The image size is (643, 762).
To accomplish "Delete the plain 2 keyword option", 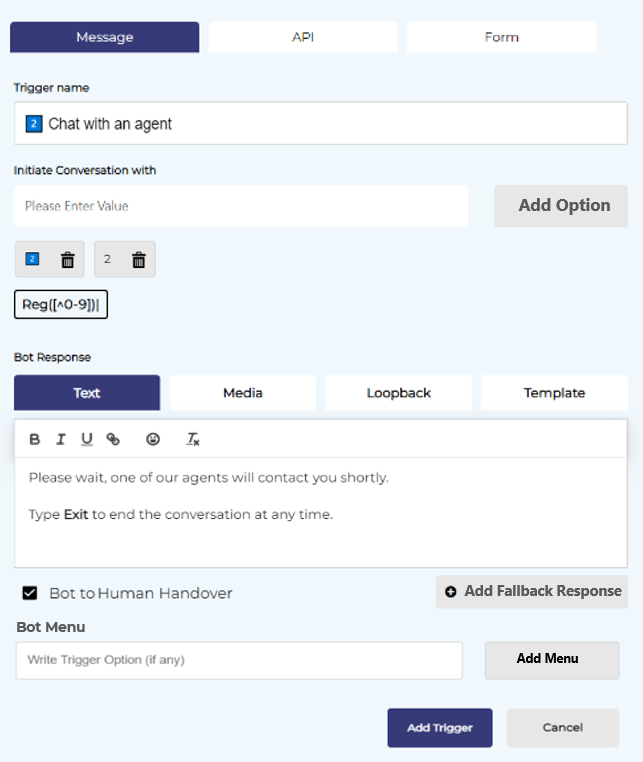I will pos(139,260).
